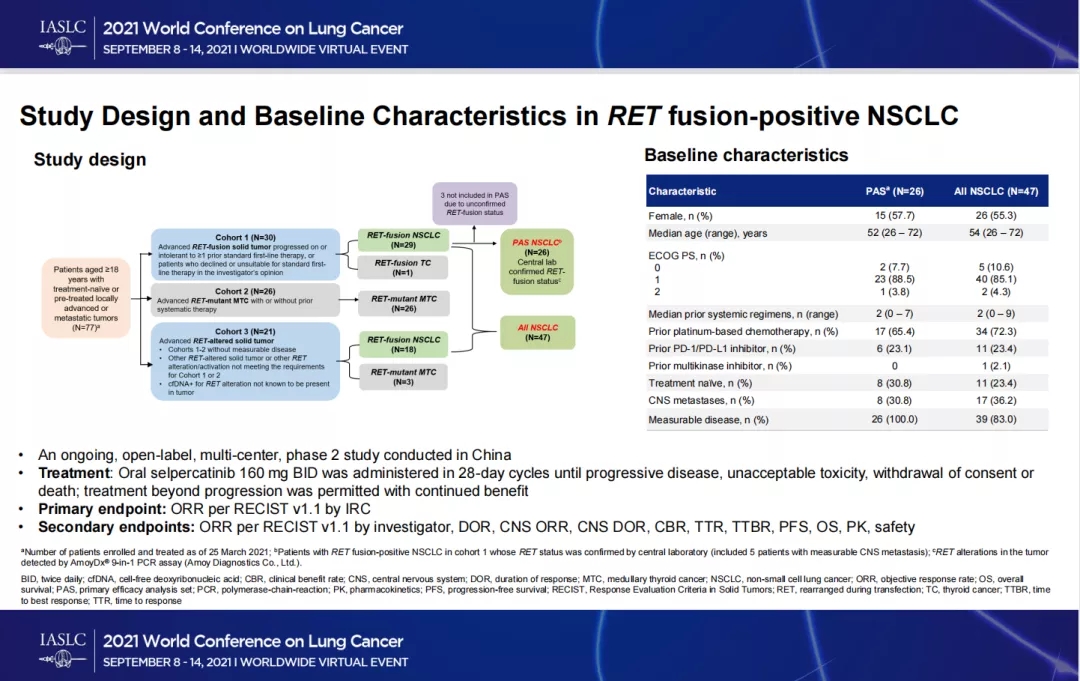The image size is (1080, 681).
Task: Click the 'Study Design and Baseline Characteristics' slide title
Action: coord(489,116)
